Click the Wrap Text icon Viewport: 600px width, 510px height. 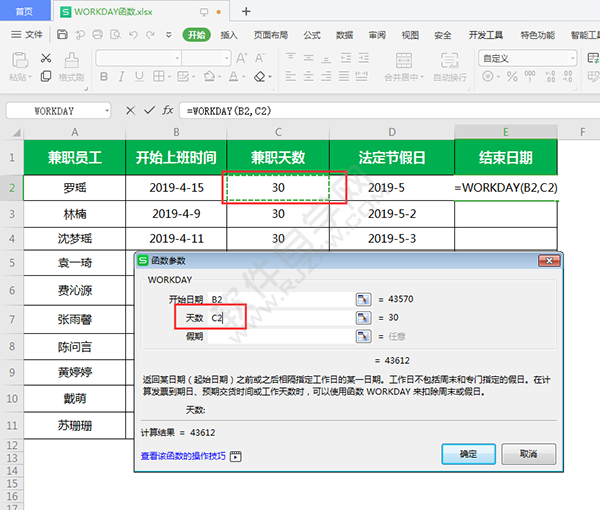[450, 60]
